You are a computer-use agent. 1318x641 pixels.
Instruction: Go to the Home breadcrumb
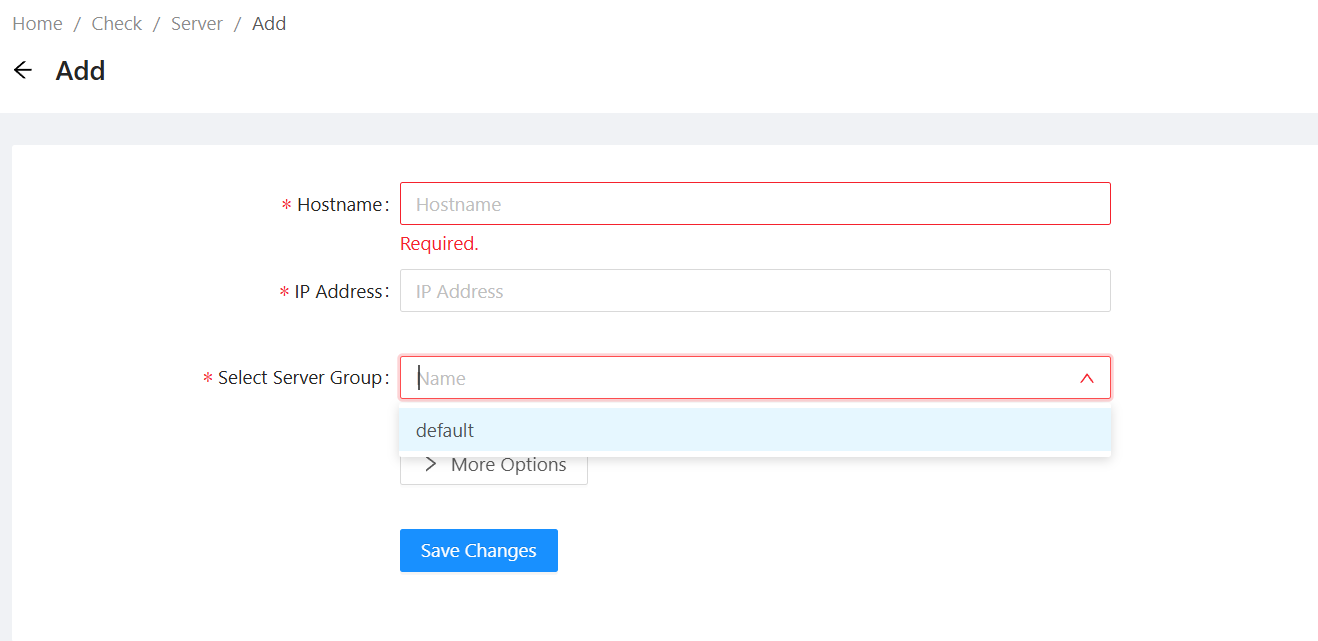click(x=37, y=23)
